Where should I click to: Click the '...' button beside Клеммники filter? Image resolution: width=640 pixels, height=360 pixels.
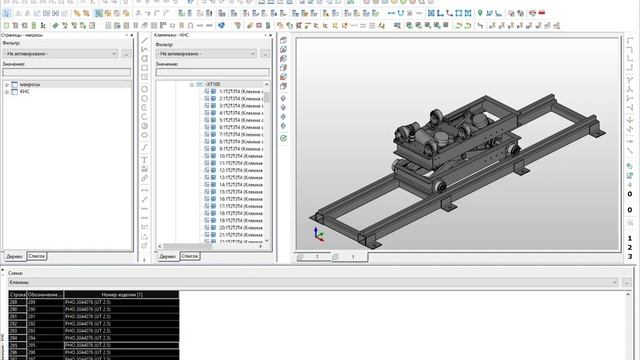(265, 53)
